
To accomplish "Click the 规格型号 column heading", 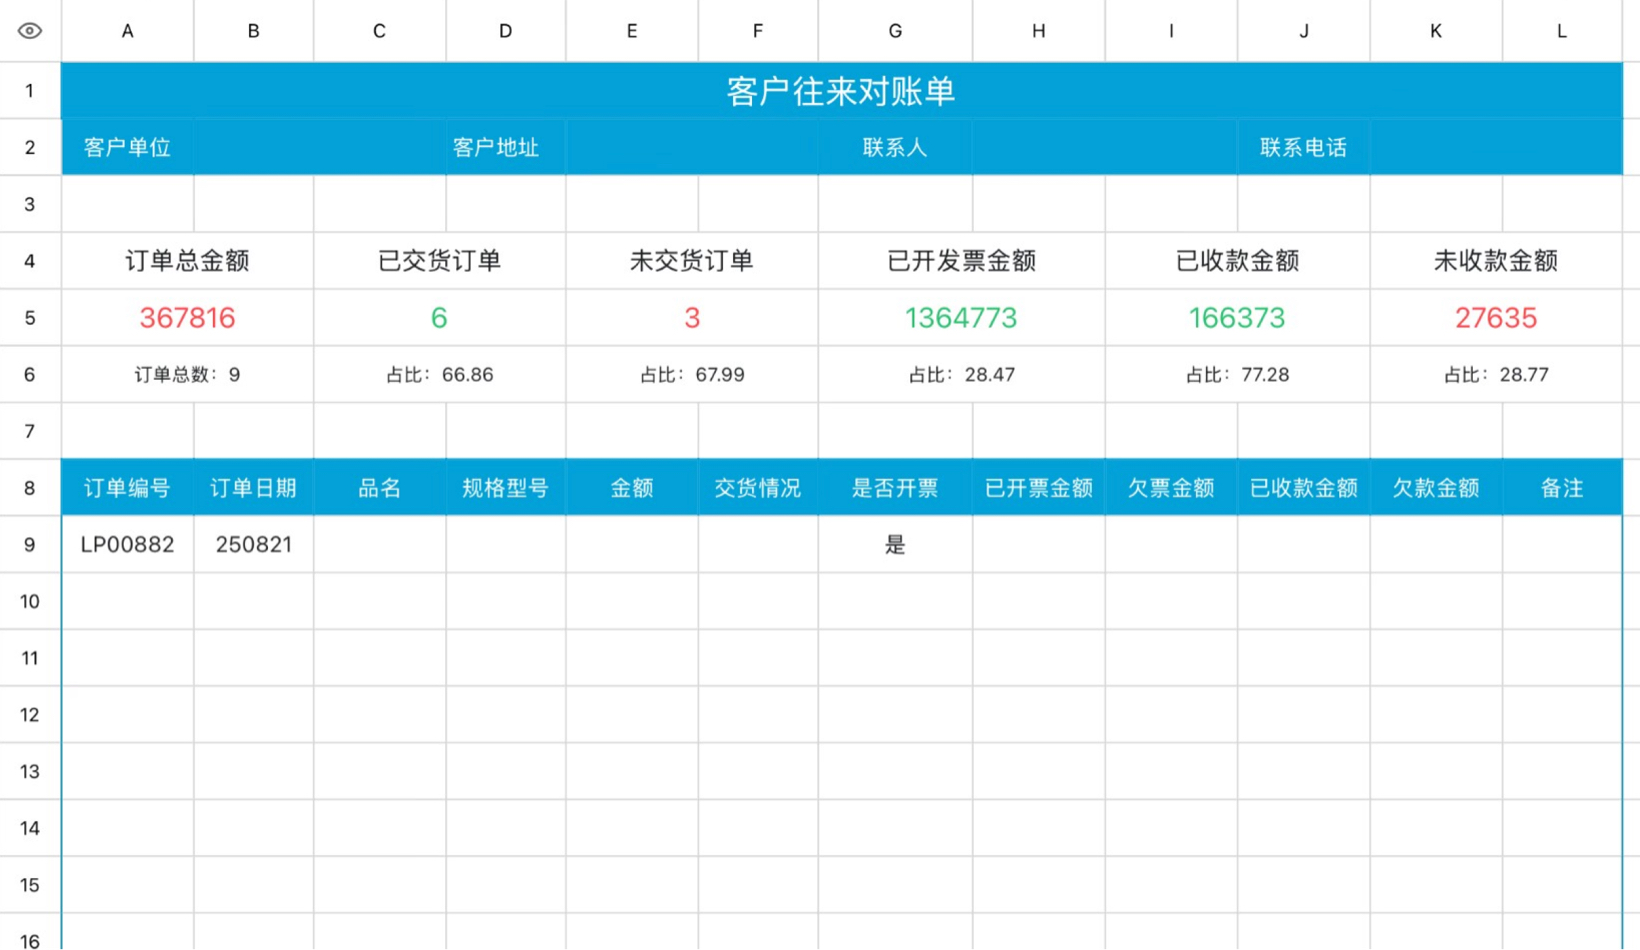I will [x=506, y=488].
